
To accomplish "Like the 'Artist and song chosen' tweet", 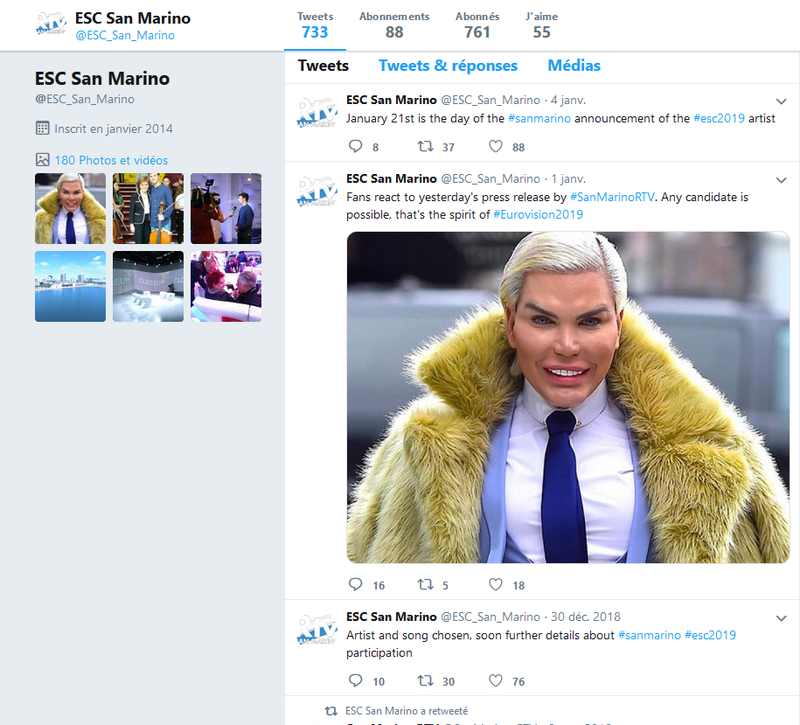I will 495,681.
